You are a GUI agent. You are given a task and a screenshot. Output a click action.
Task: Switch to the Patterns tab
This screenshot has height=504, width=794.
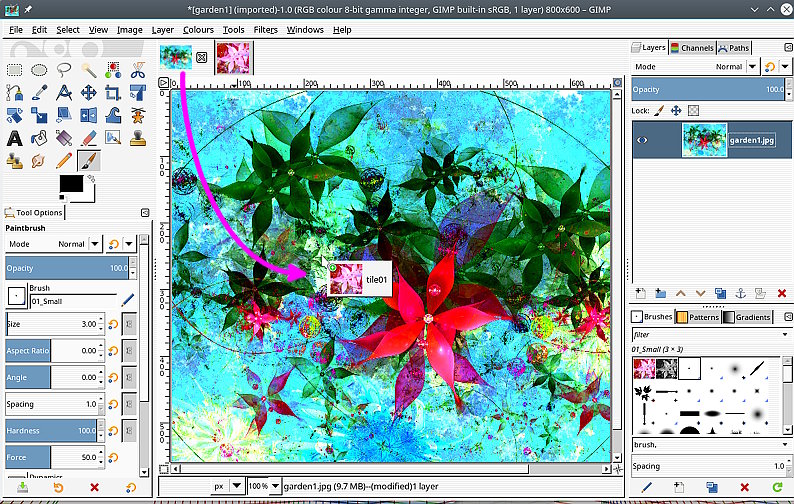tap(698, 317)
